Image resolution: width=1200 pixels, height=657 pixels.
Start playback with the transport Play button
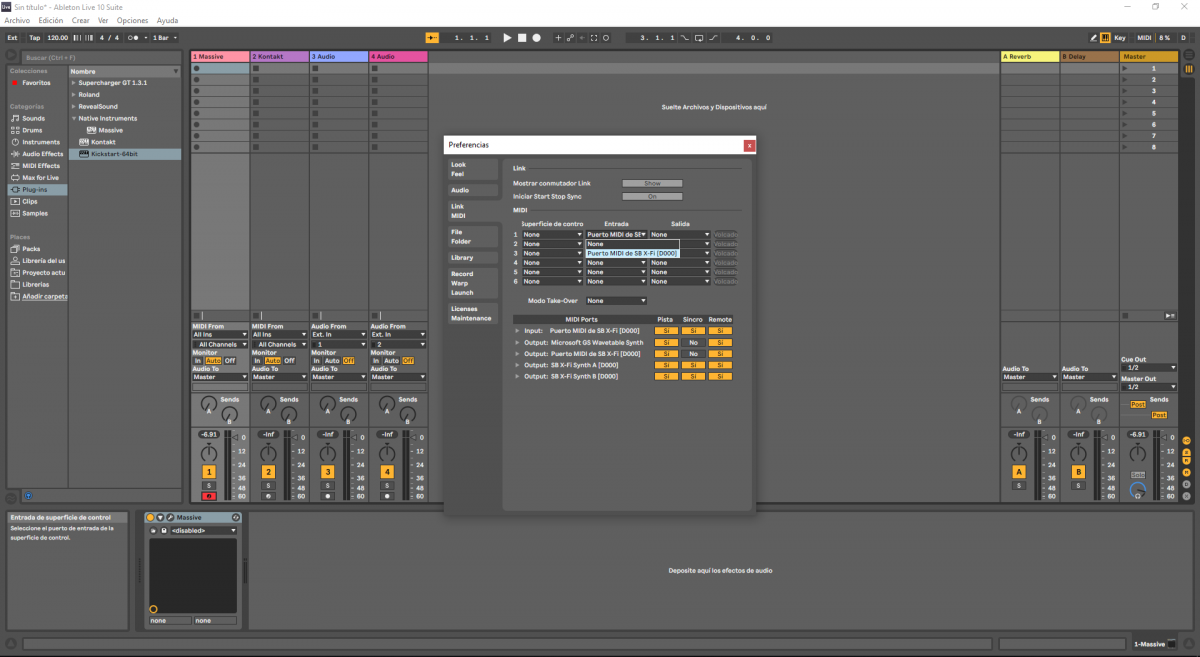(x=507, y=37)
